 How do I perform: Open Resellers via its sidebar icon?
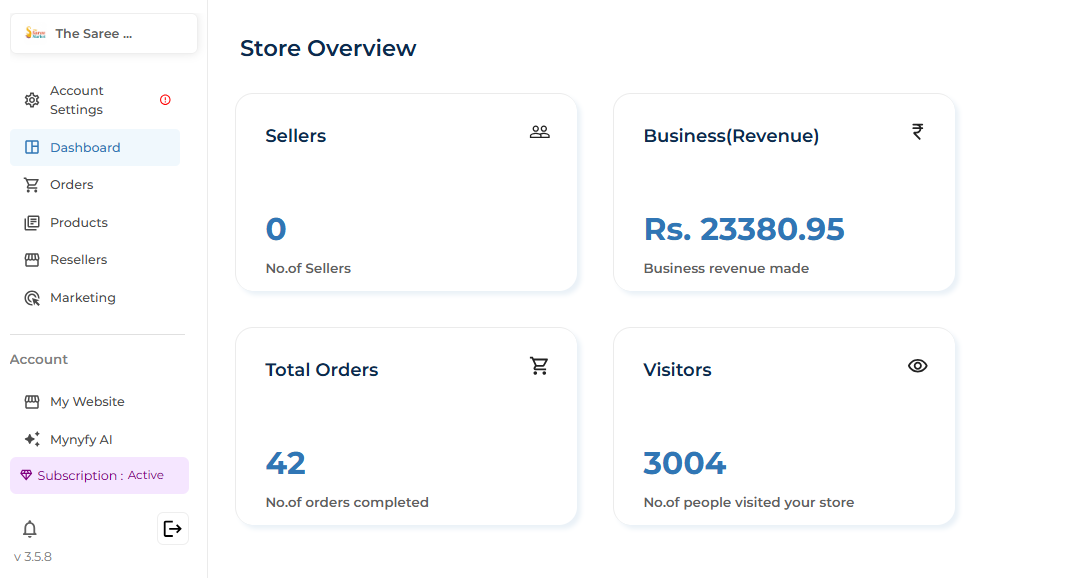30,259
